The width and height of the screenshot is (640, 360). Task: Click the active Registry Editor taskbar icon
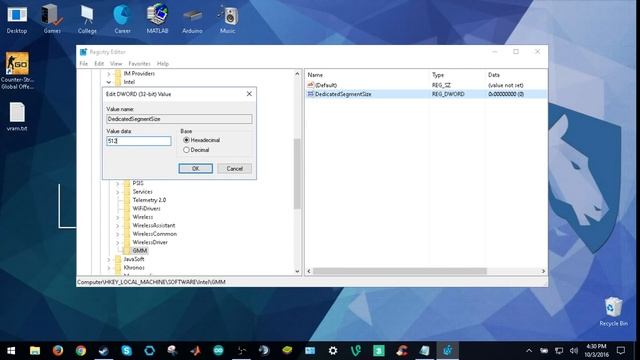click(447, 351)
